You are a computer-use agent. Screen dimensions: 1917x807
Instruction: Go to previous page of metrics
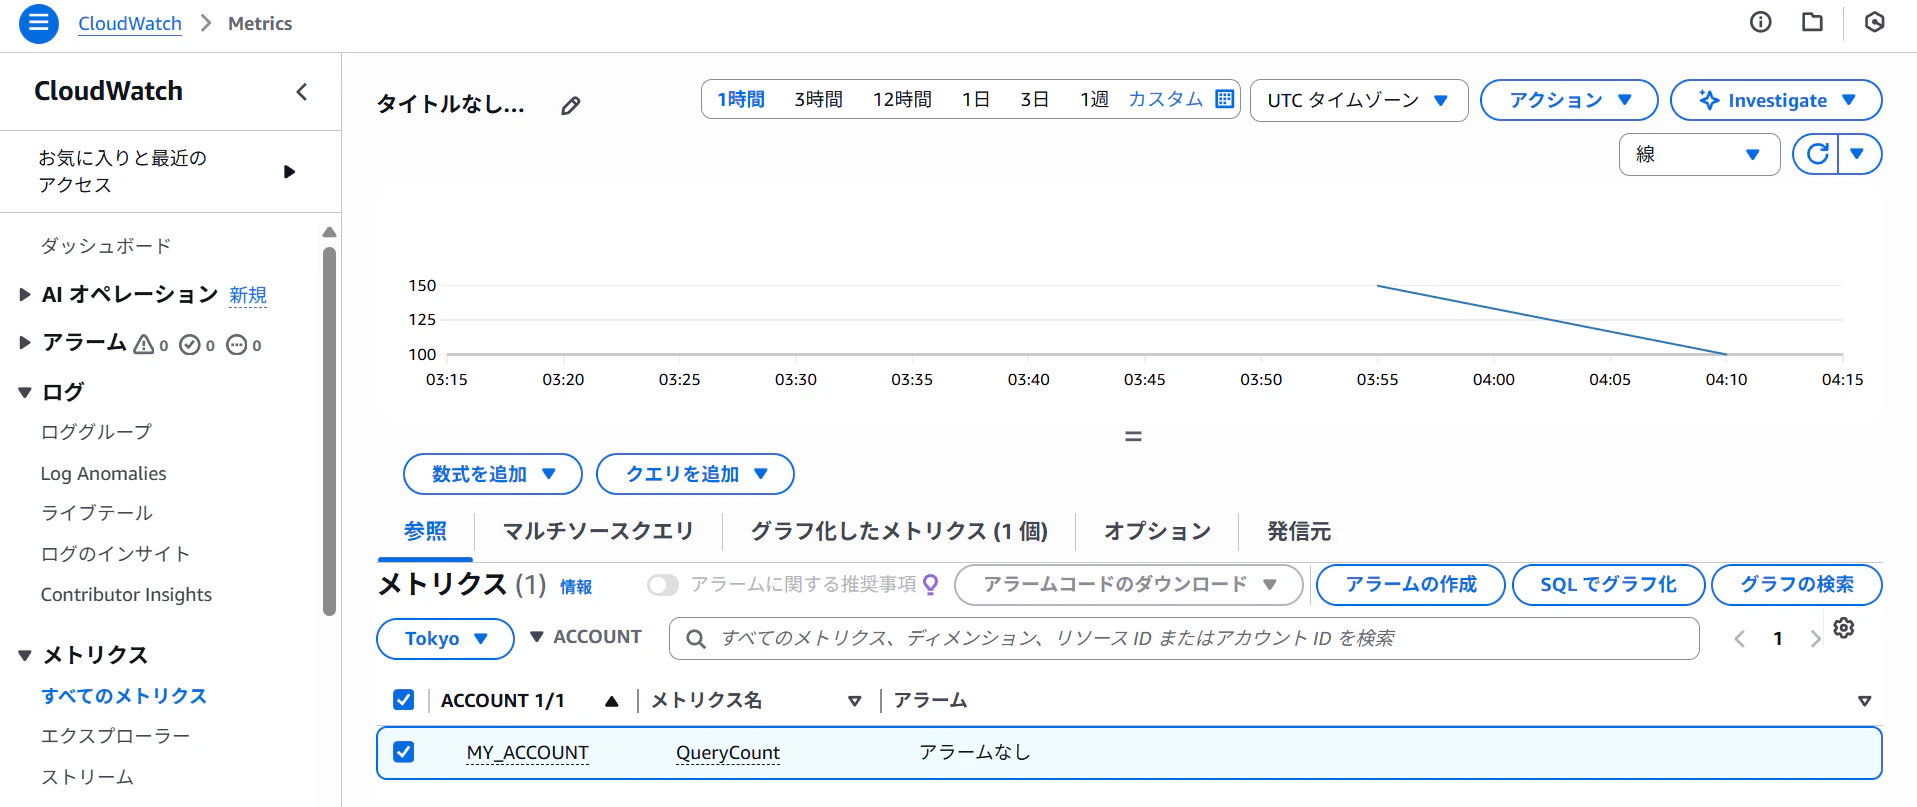(x=1739, y=638)
